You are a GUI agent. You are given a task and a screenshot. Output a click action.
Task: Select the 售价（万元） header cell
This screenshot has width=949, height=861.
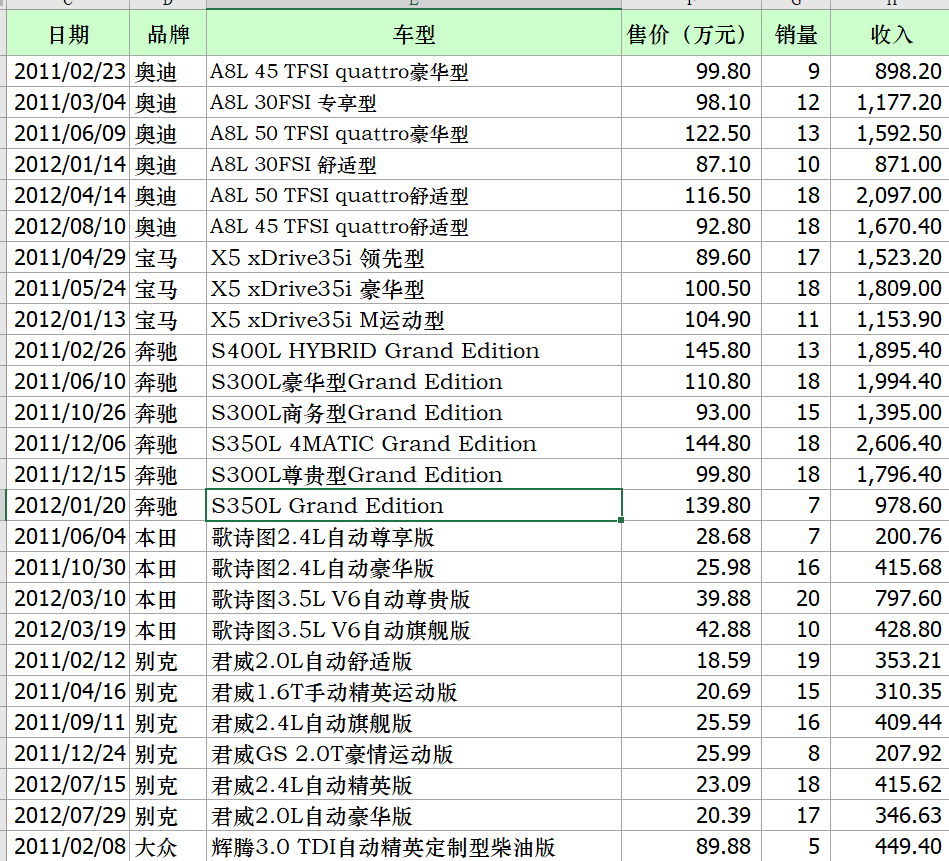pos(691,33)
